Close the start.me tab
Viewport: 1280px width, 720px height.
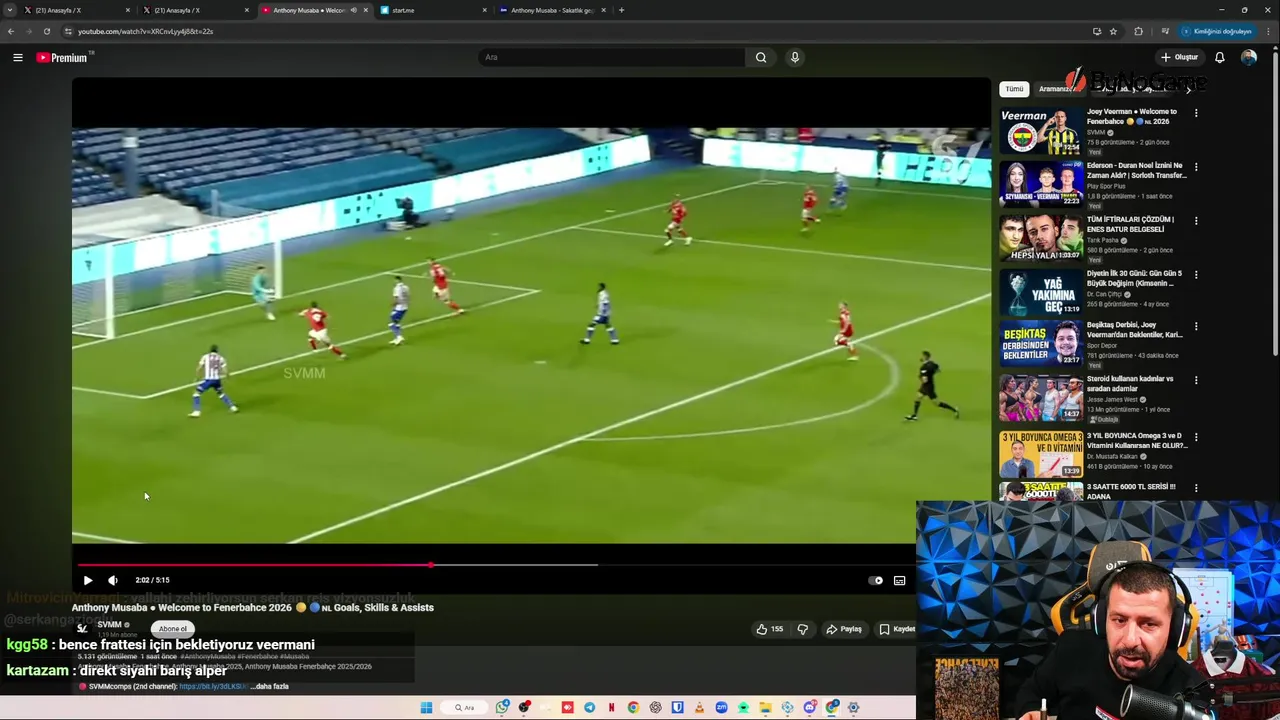tap(485, 10)
